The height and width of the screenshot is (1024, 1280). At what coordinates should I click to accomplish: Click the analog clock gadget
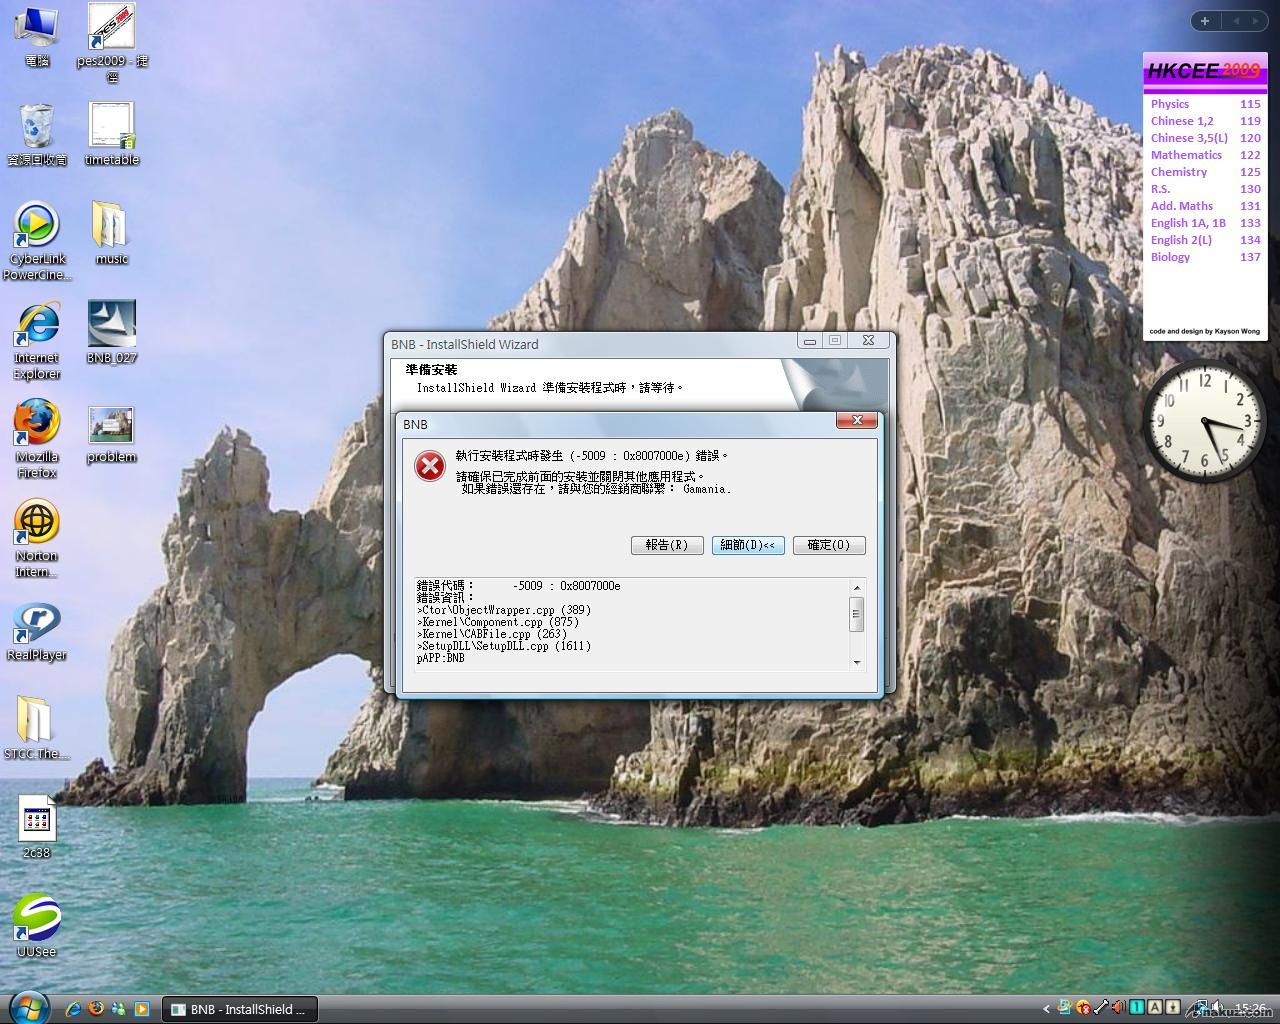click(1204, 421)
